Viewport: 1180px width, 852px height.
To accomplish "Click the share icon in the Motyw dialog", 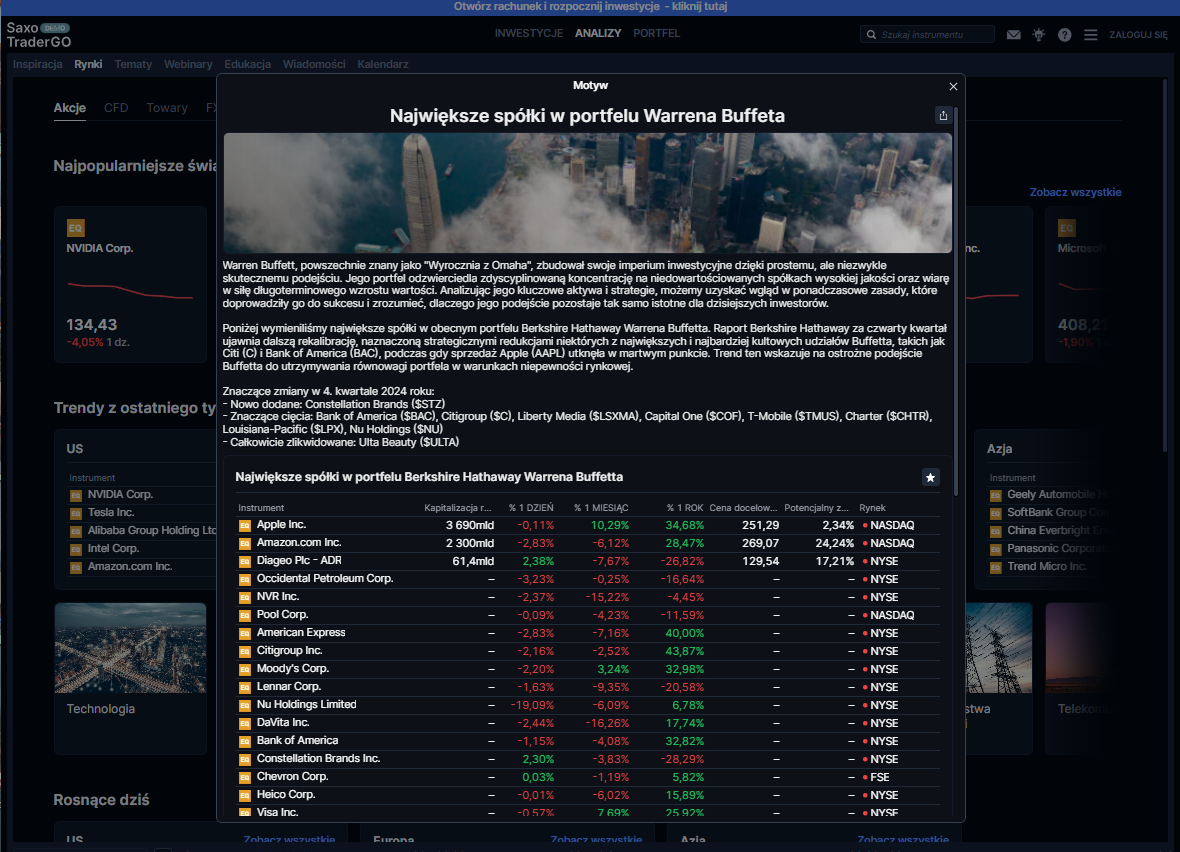I will click(x=943, y=116).
